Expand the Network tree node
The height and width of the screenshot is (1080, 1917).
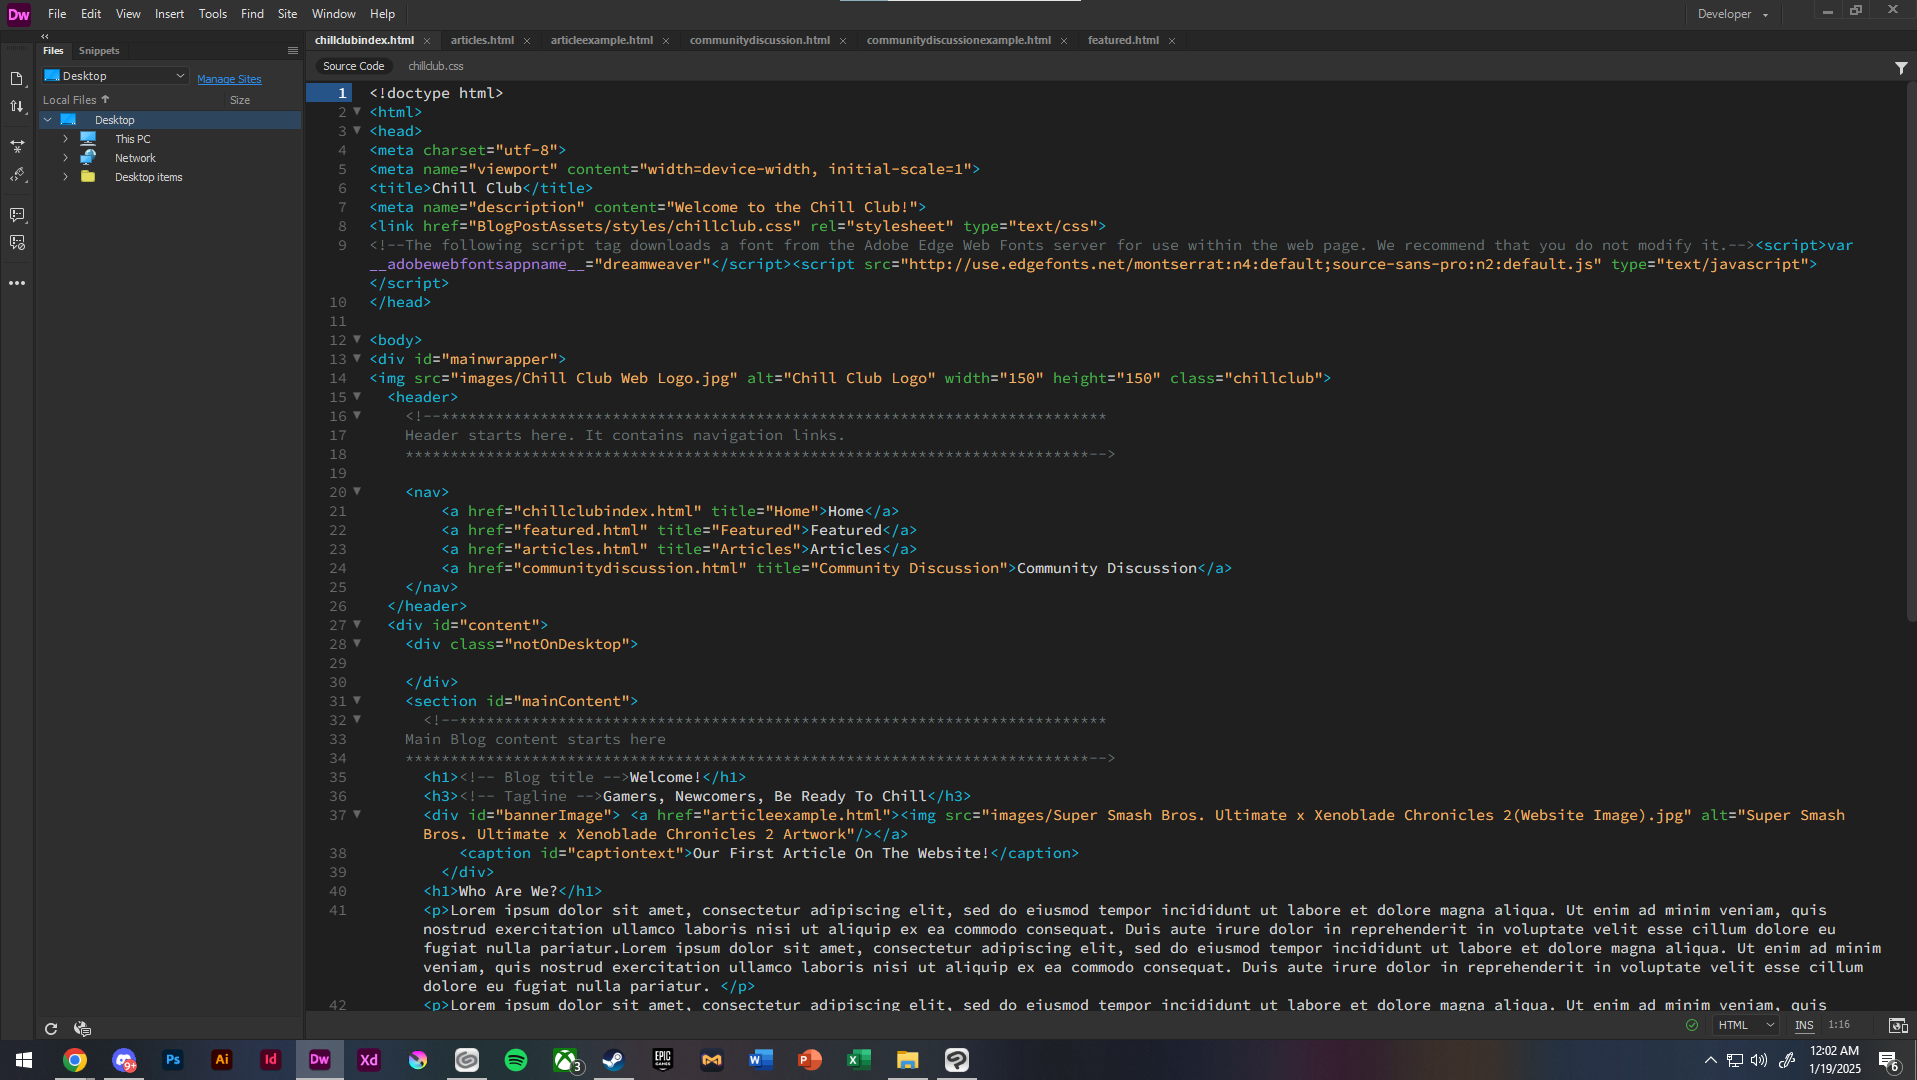click(x=66, y=158)
